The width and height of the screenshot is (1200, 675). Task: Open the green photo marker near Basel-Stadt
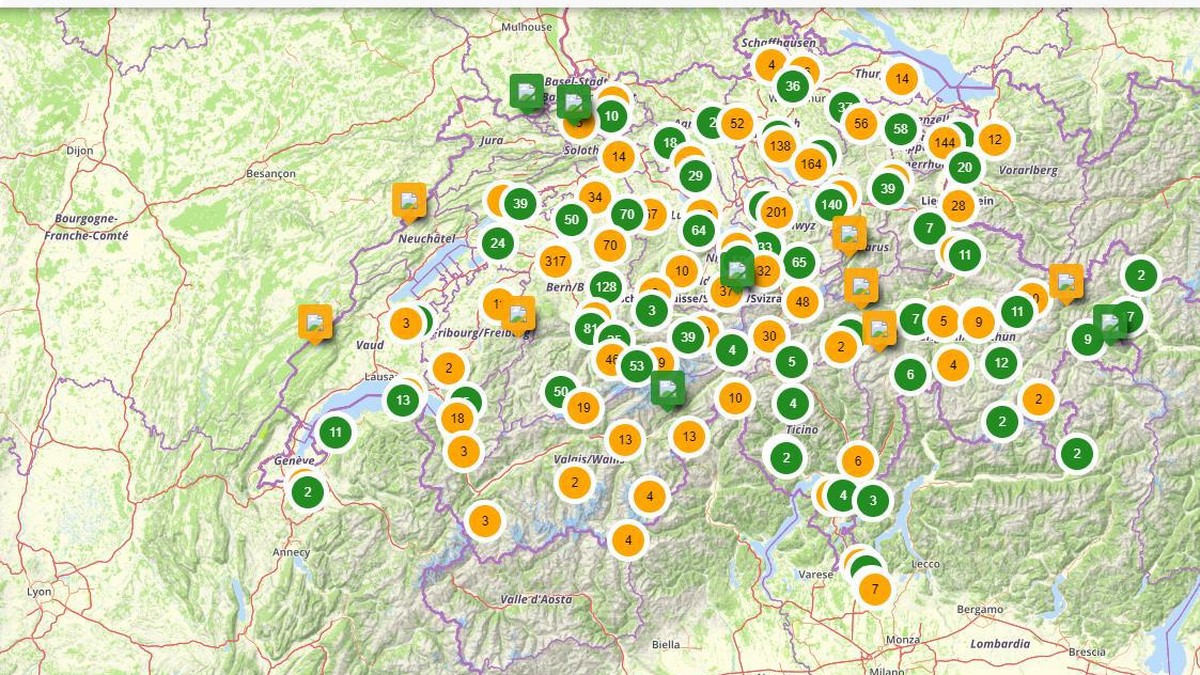point(525,92)
